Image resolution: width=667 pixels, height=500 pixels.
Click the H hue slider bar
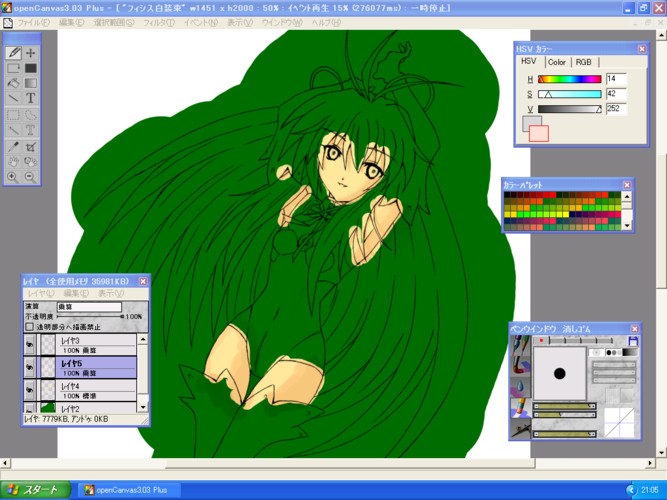[570, 79]
